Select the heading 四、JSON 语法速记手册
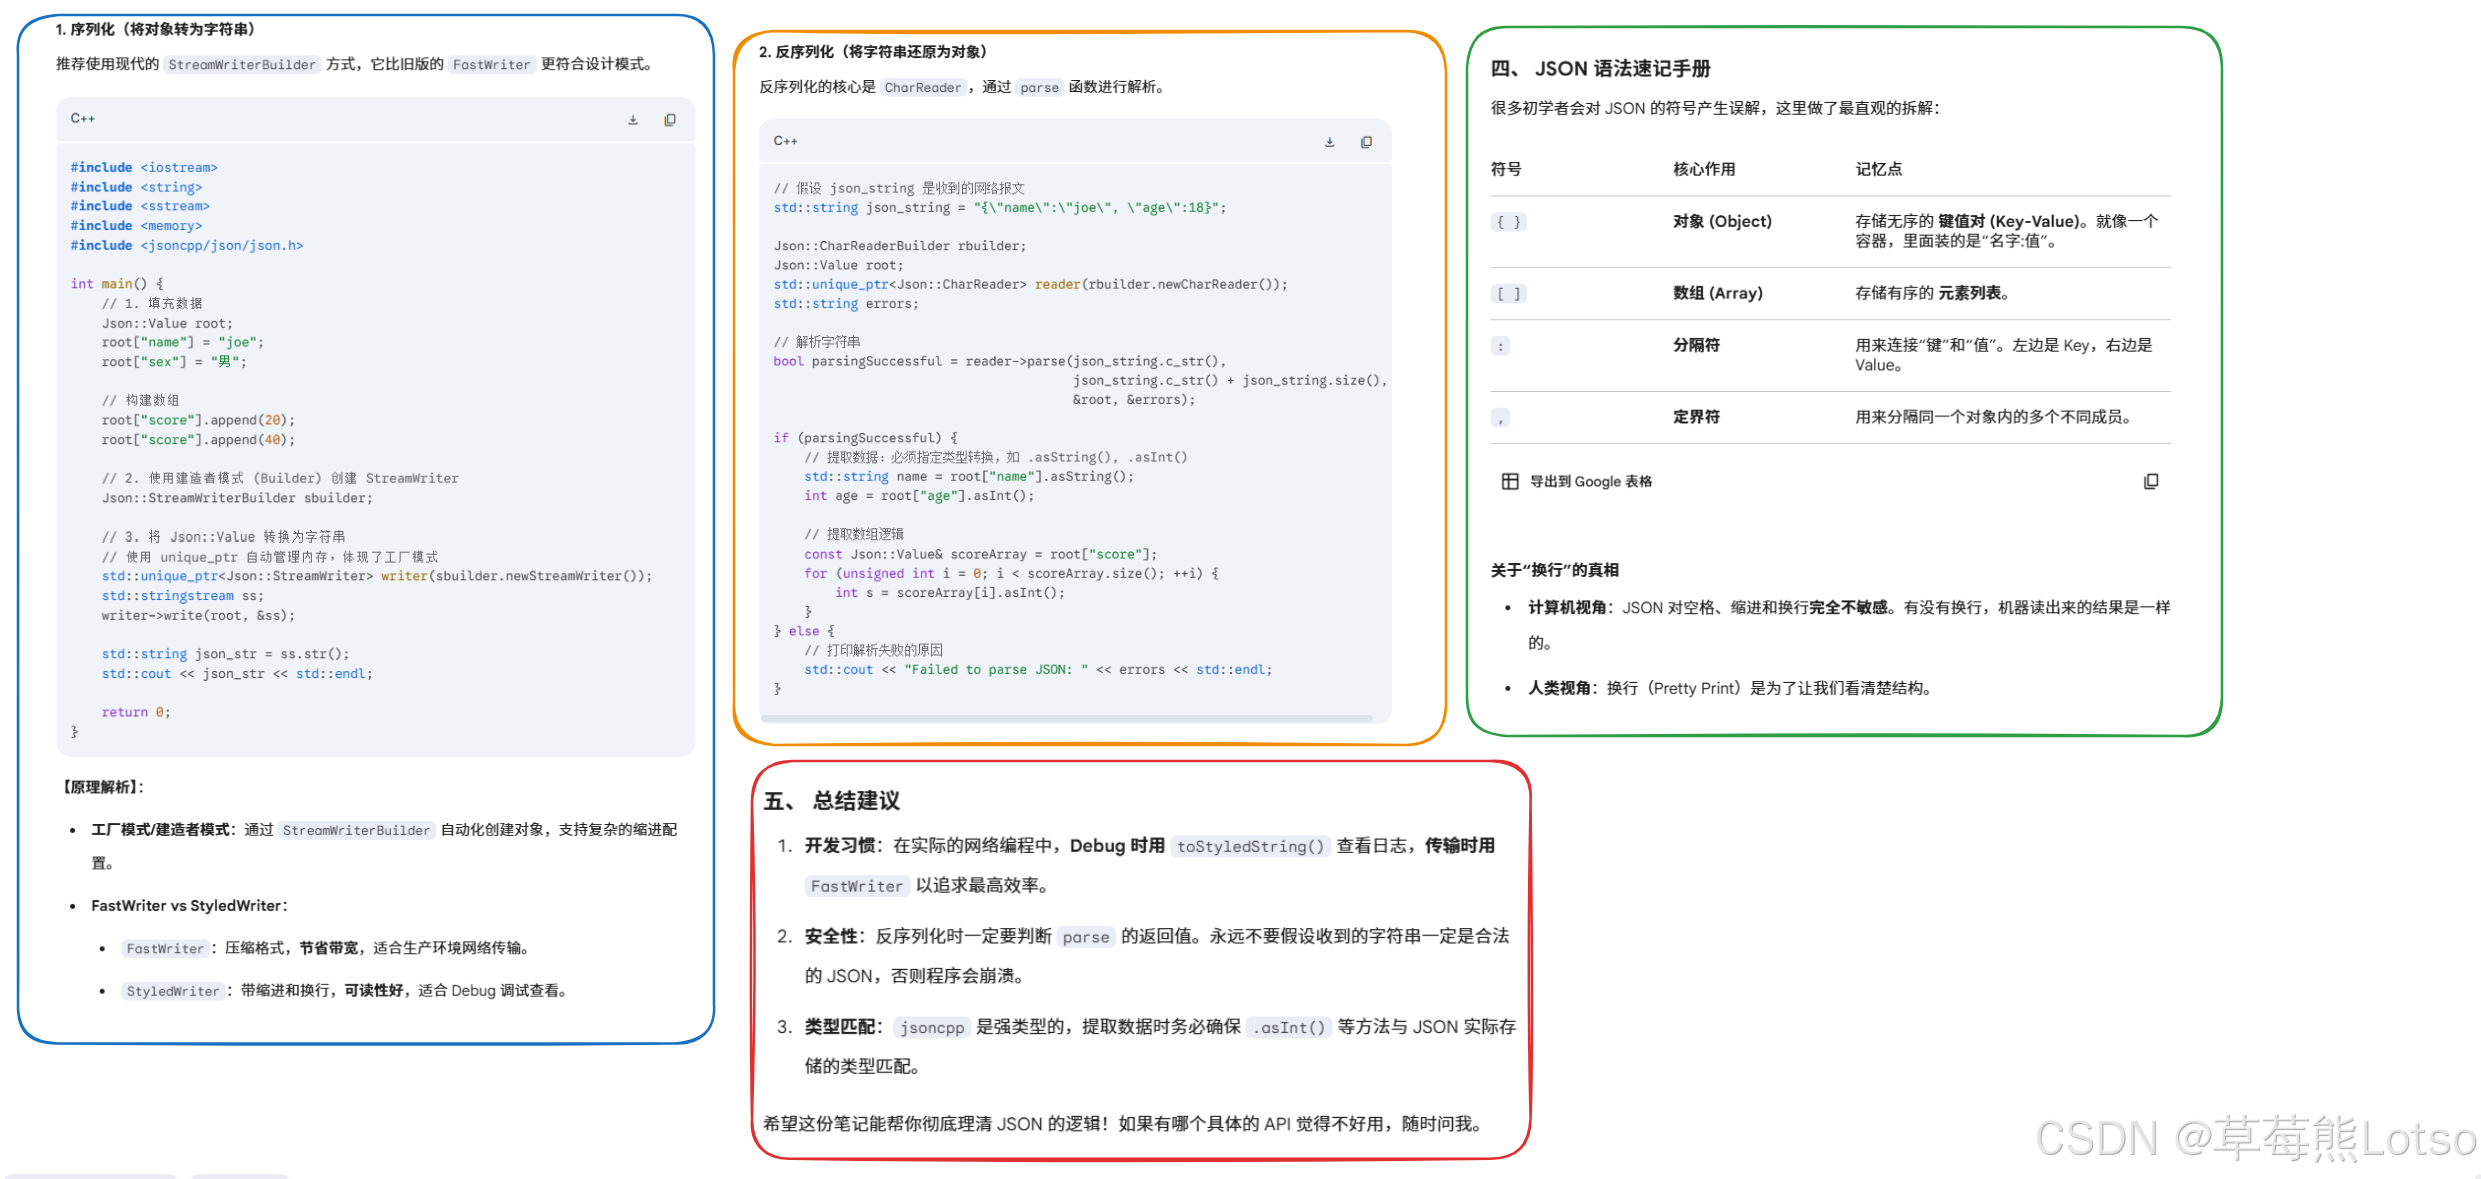The width and height of the screenshot is (2481, 1179). [1600, 69]
